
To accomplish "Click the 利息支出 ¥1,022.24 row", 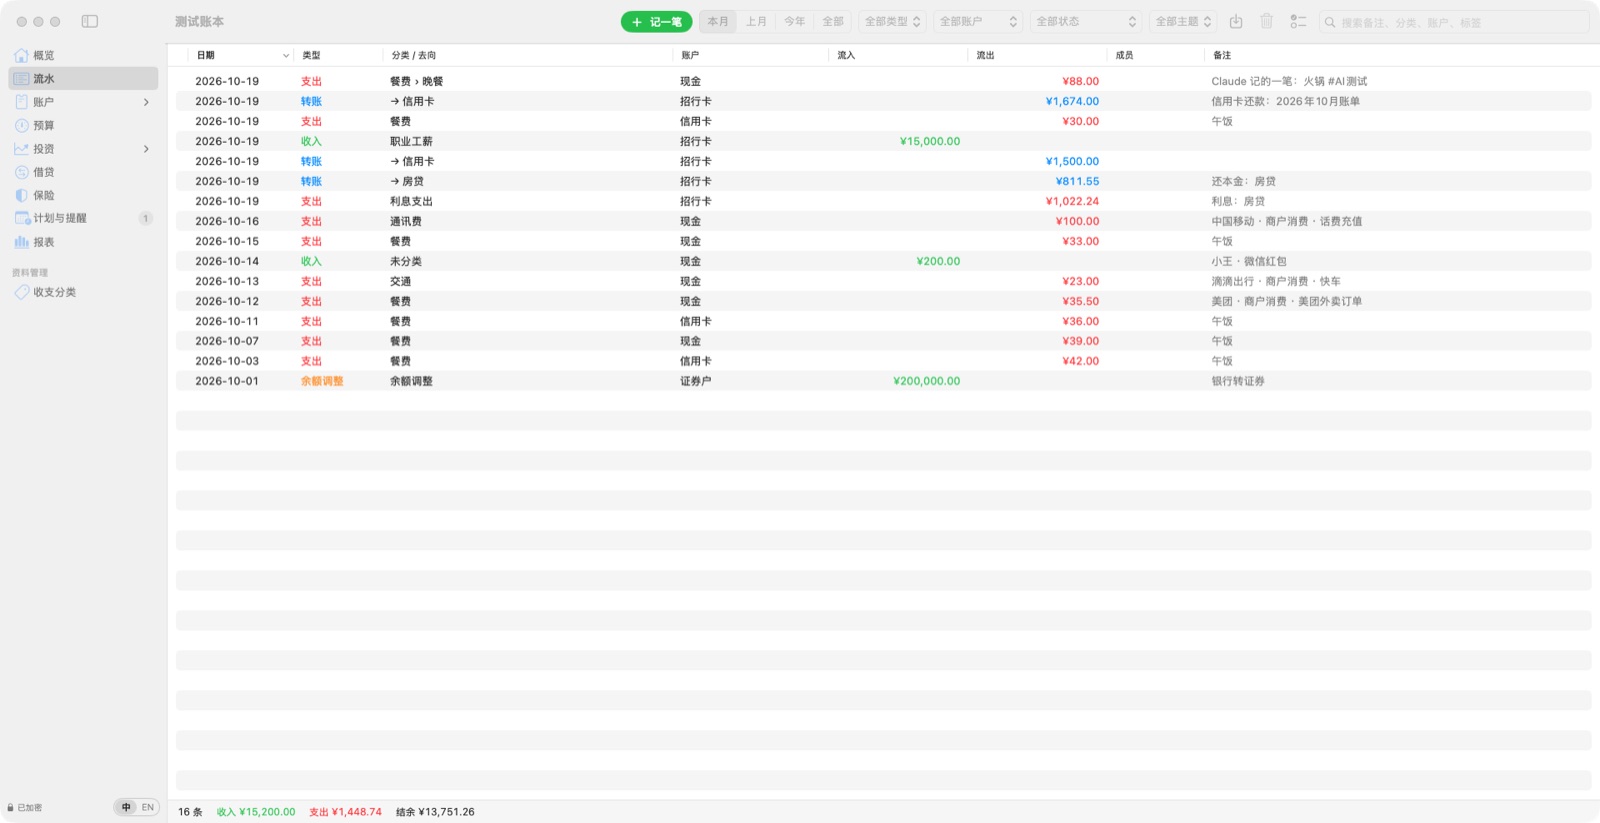I will click(884, 201).
